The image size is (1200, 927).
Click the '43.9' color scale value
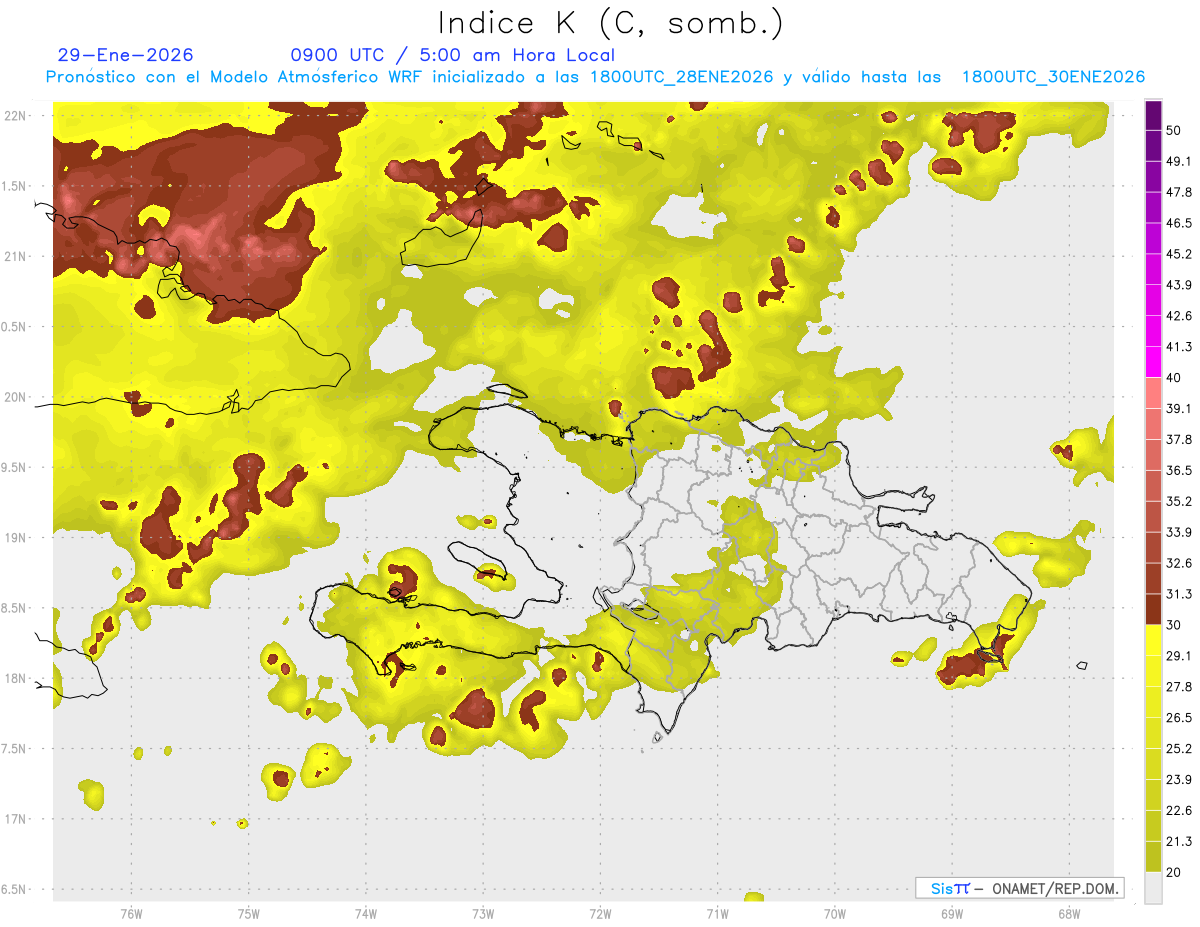pyautogui.click(x=1179, y=285)
